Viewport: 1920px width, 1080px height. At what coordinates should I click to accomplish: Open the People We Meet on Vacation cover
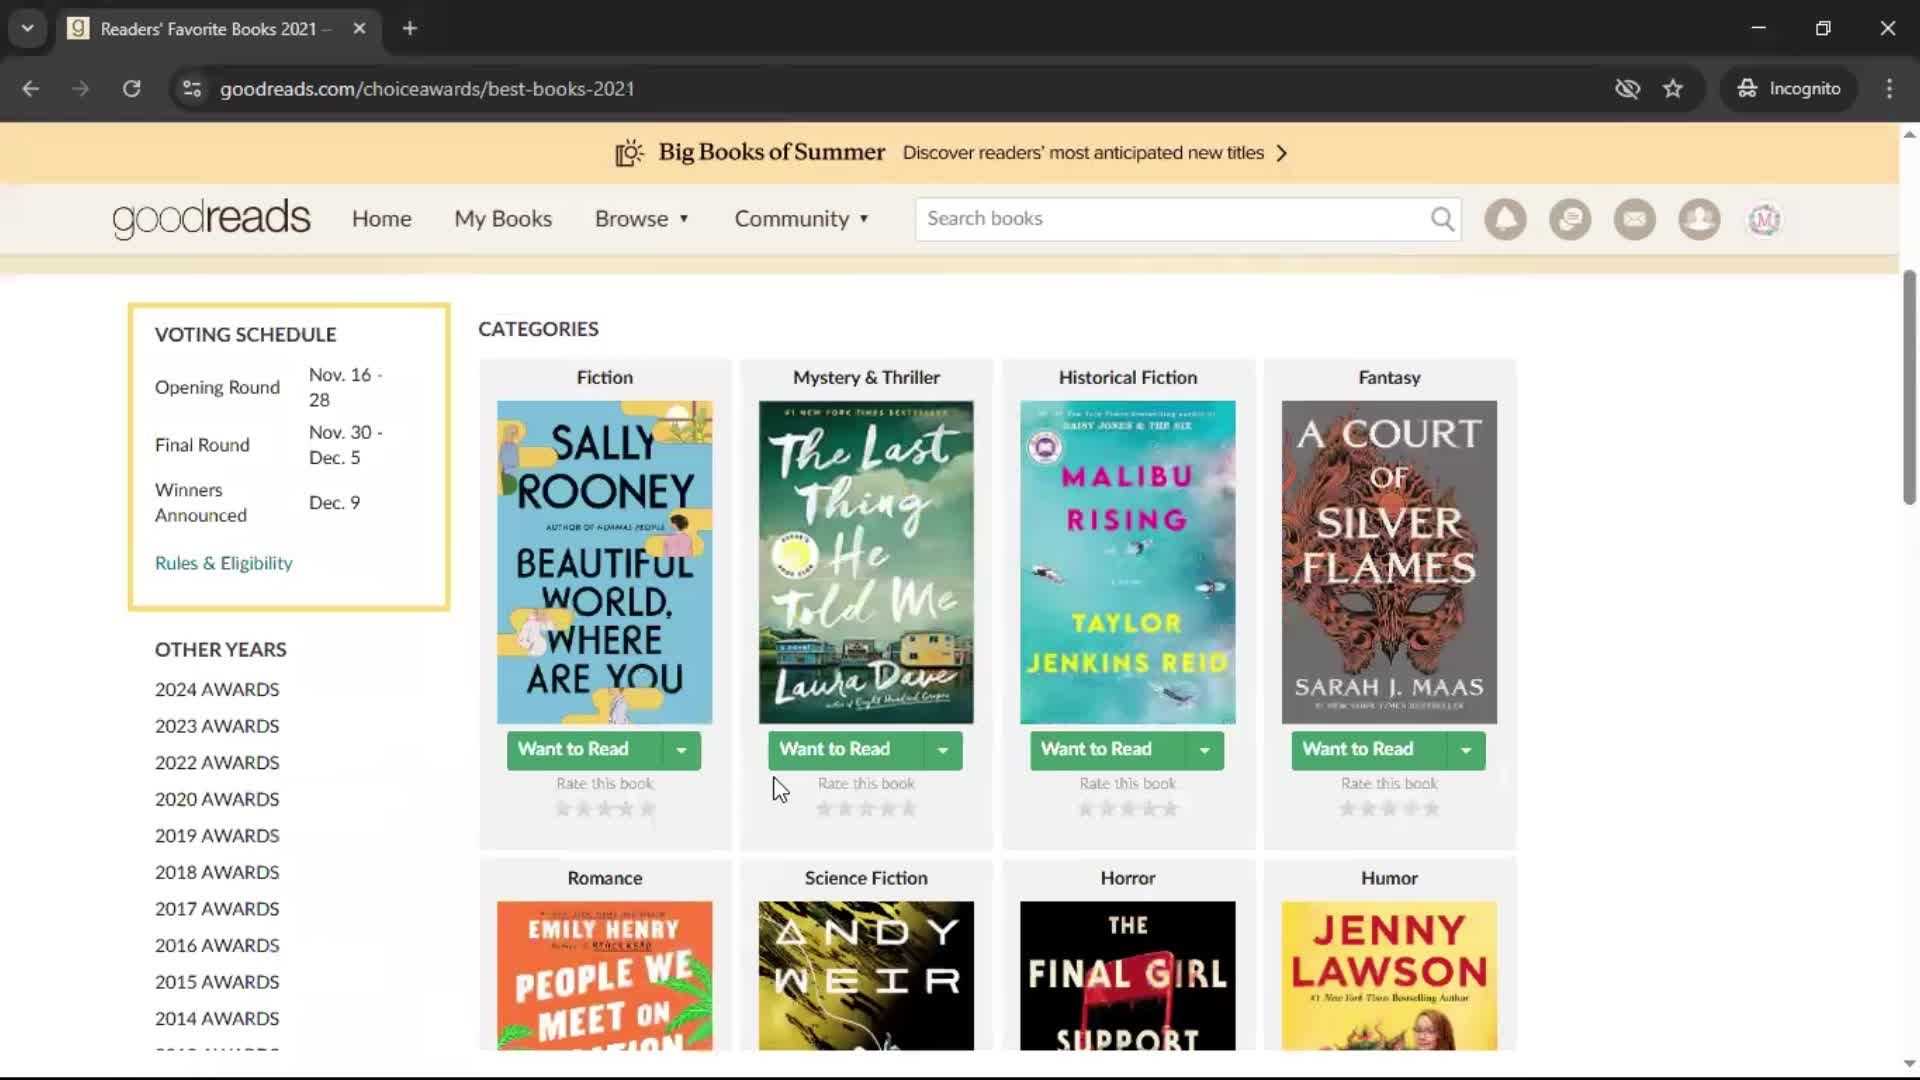pos(604,976)
